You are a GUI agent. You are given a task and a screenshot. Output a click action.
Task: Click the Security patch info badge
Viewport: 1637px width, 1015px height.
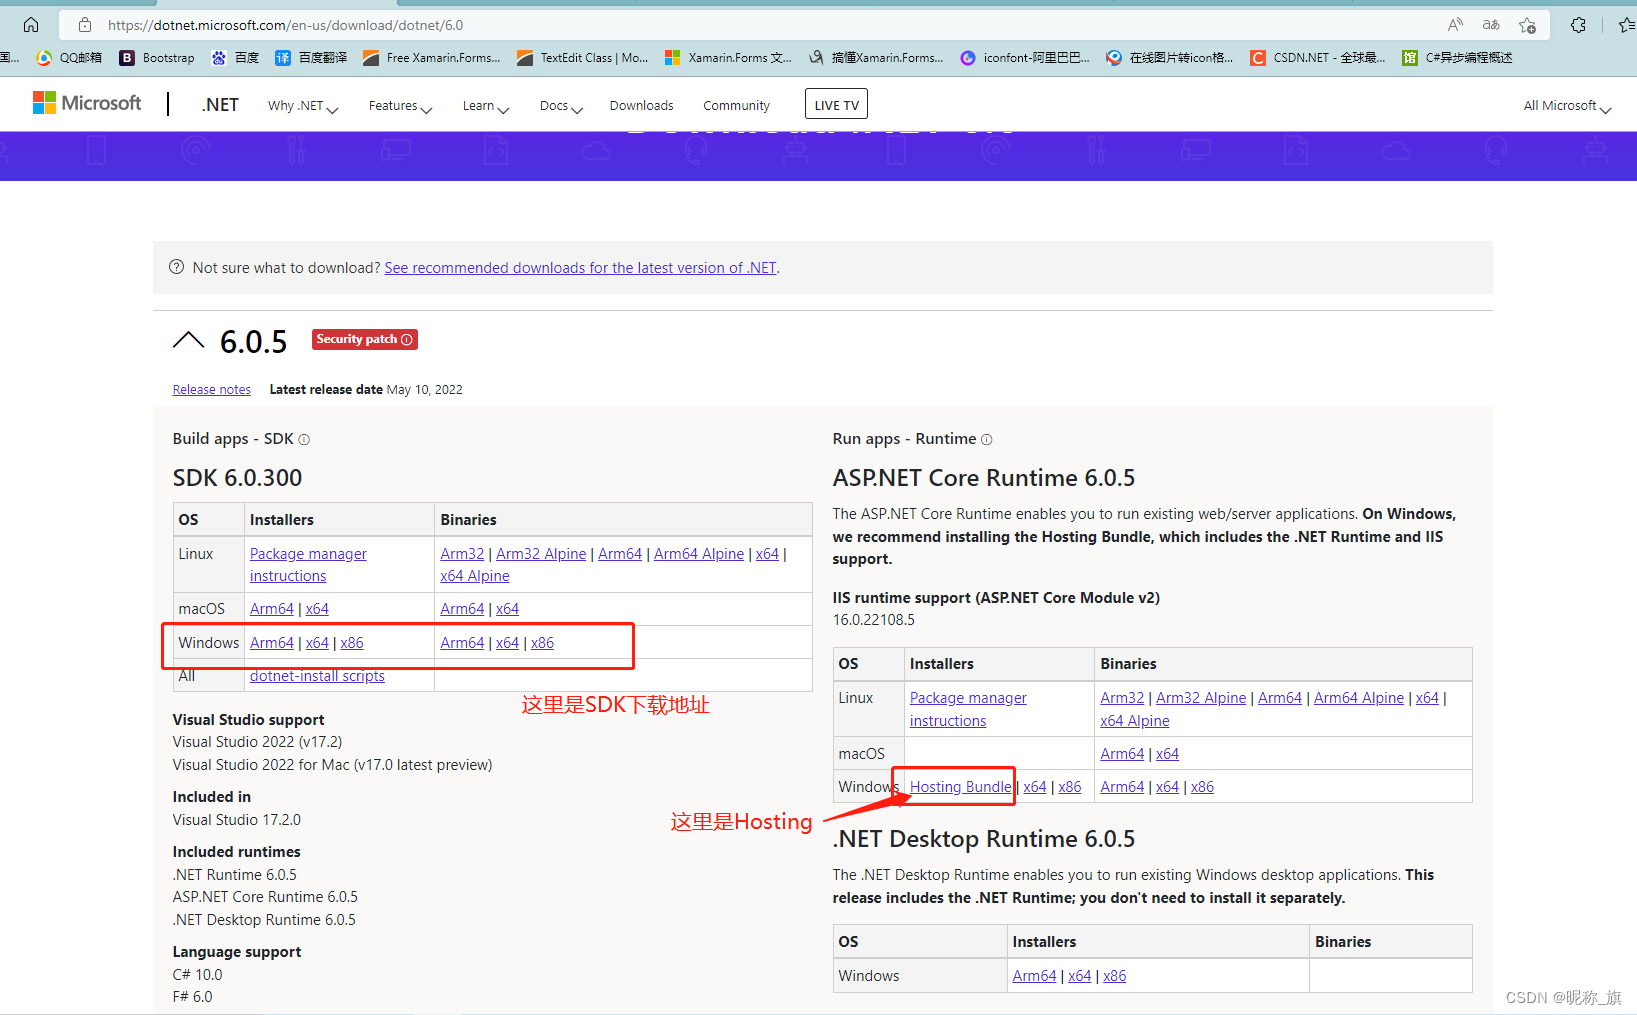(364, 339)
